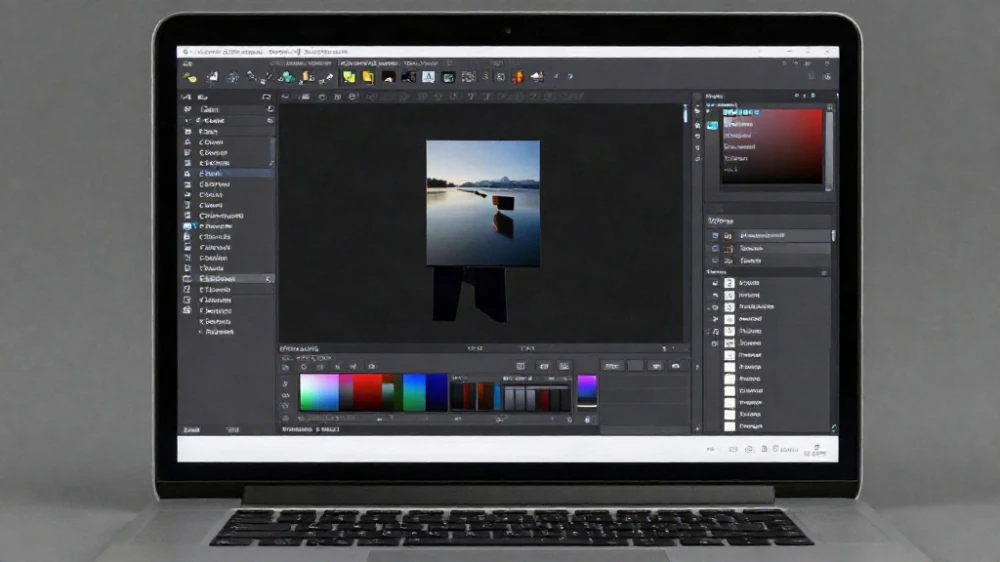Click the white cloud-shaped toolbar icon
This screenshot has width=1000, height=562.
pos(538,77)
